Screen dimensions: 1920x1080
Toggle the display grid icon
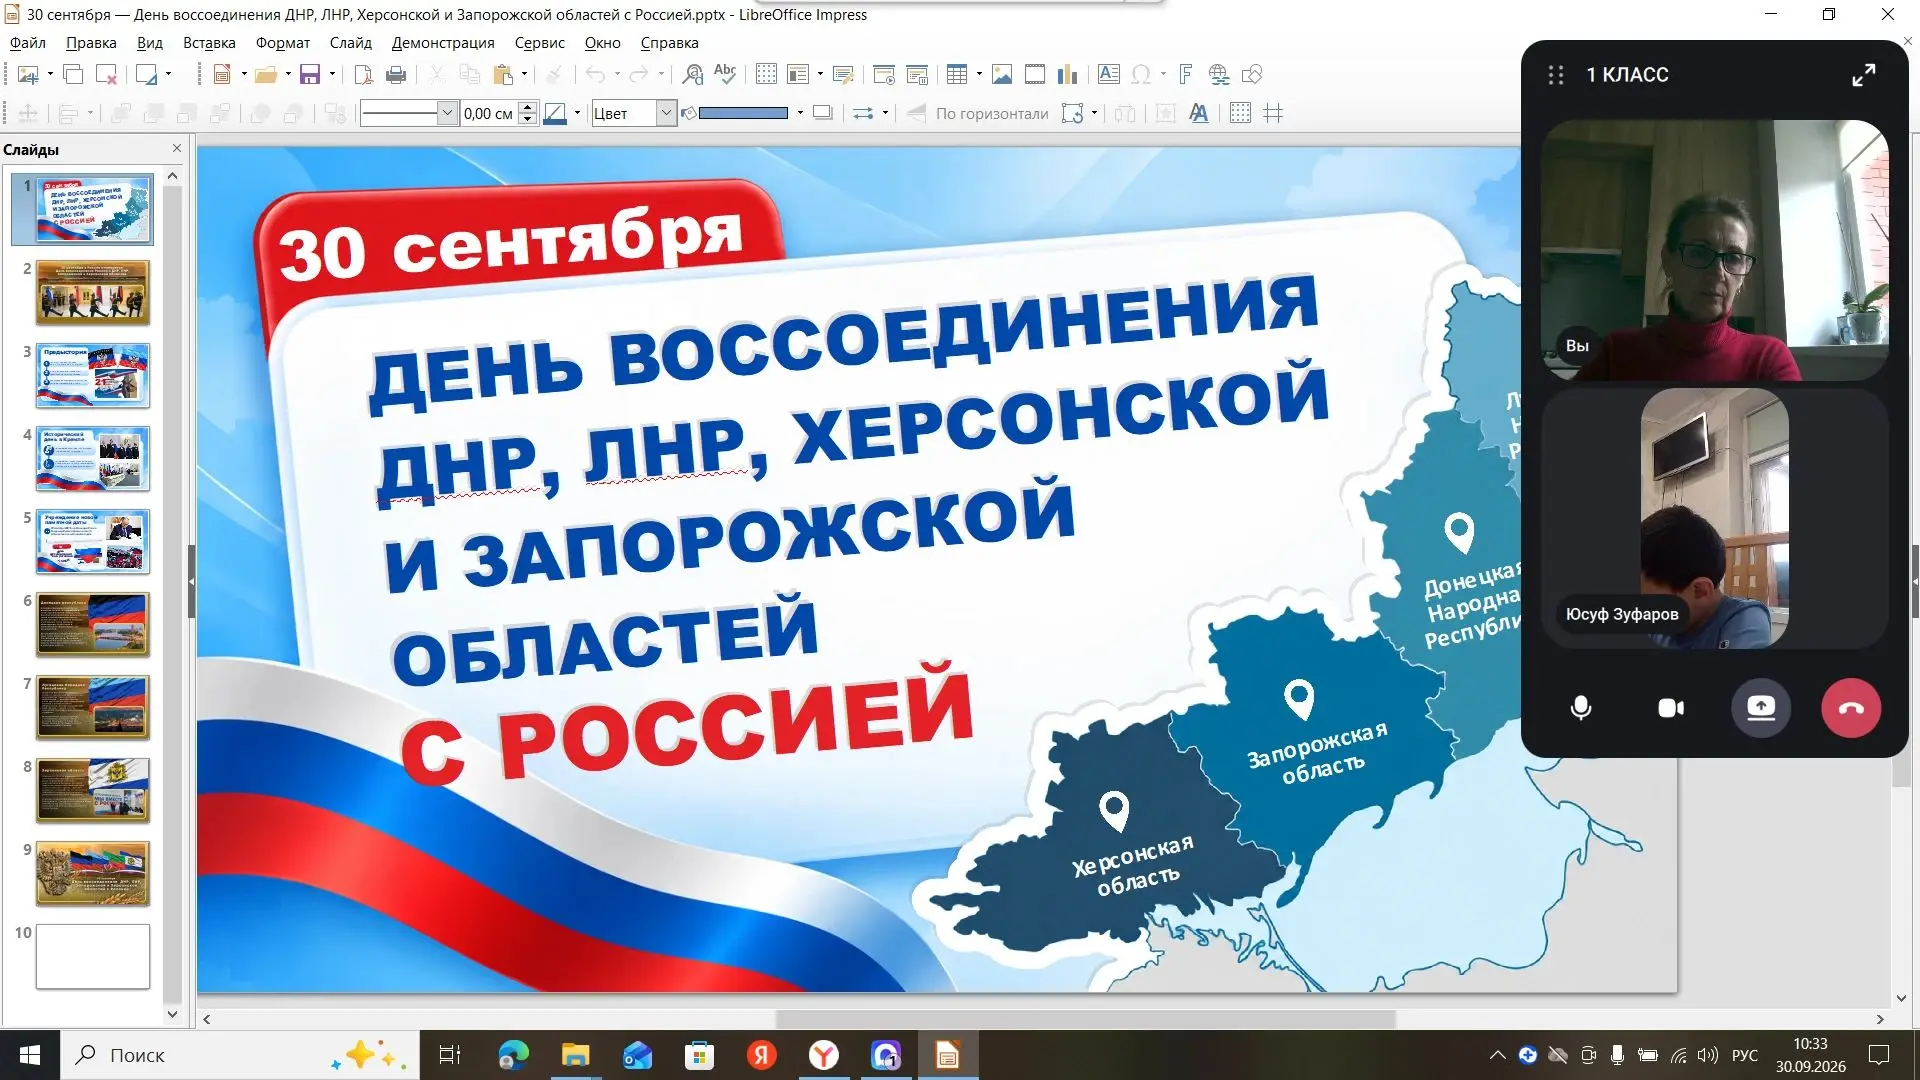pyautogui.click(x=766, y=74)
